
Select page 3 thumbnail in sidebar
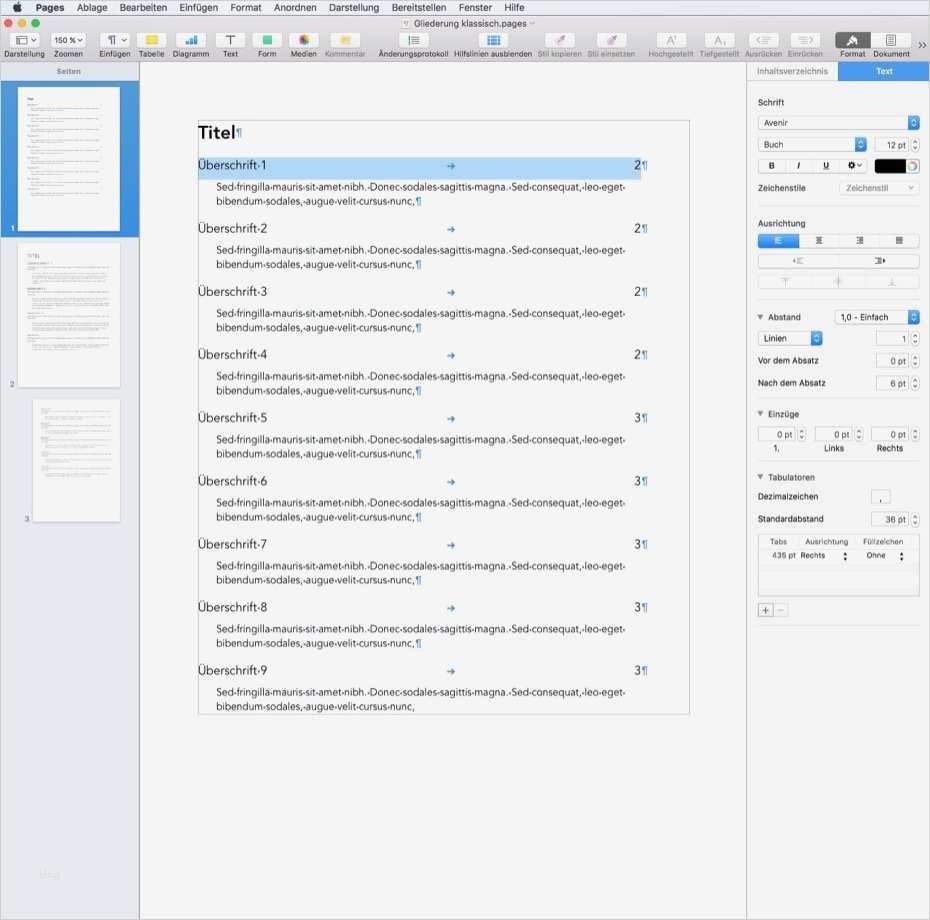(x=77, y=460)
